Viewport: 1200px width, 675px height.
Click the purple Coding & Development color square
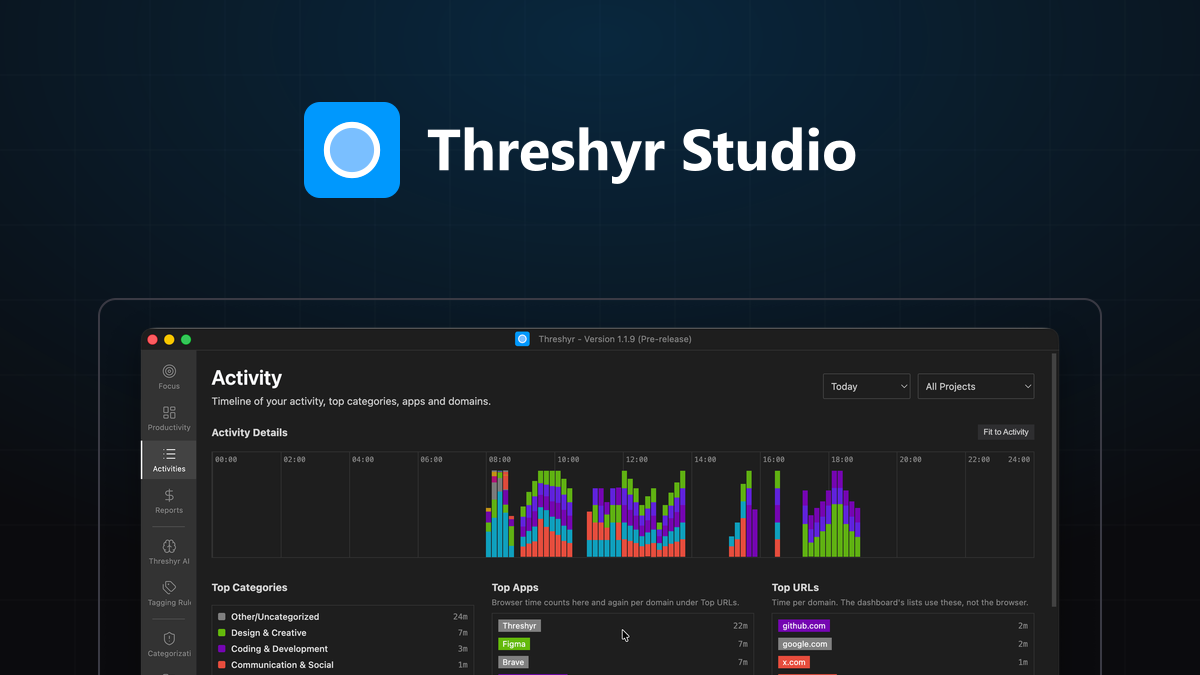222,649
